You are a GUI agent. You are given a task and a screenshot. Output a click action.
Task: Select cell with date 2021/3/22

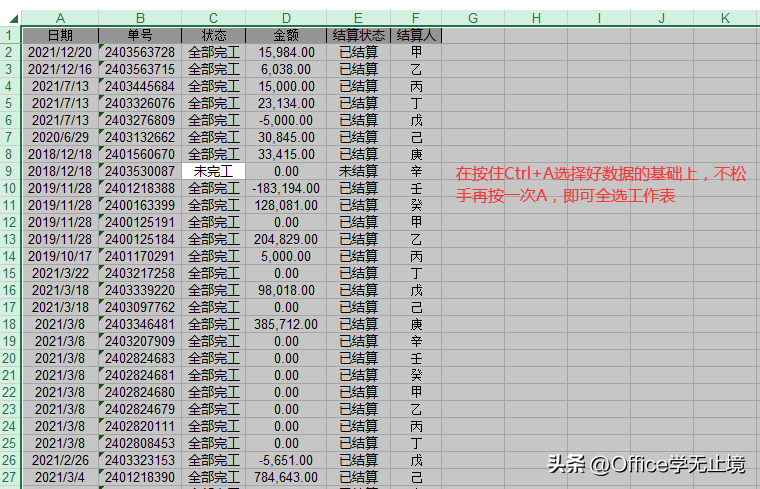pos(60,273)
